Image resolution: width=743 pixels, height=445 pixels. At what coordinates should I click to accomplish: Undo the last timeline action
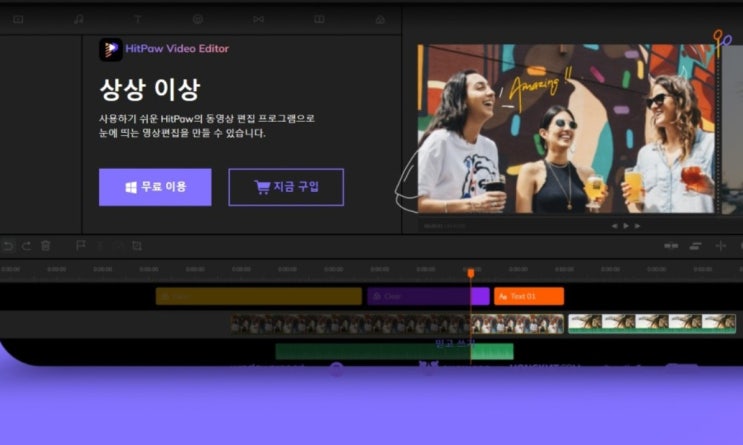(8, 246)
